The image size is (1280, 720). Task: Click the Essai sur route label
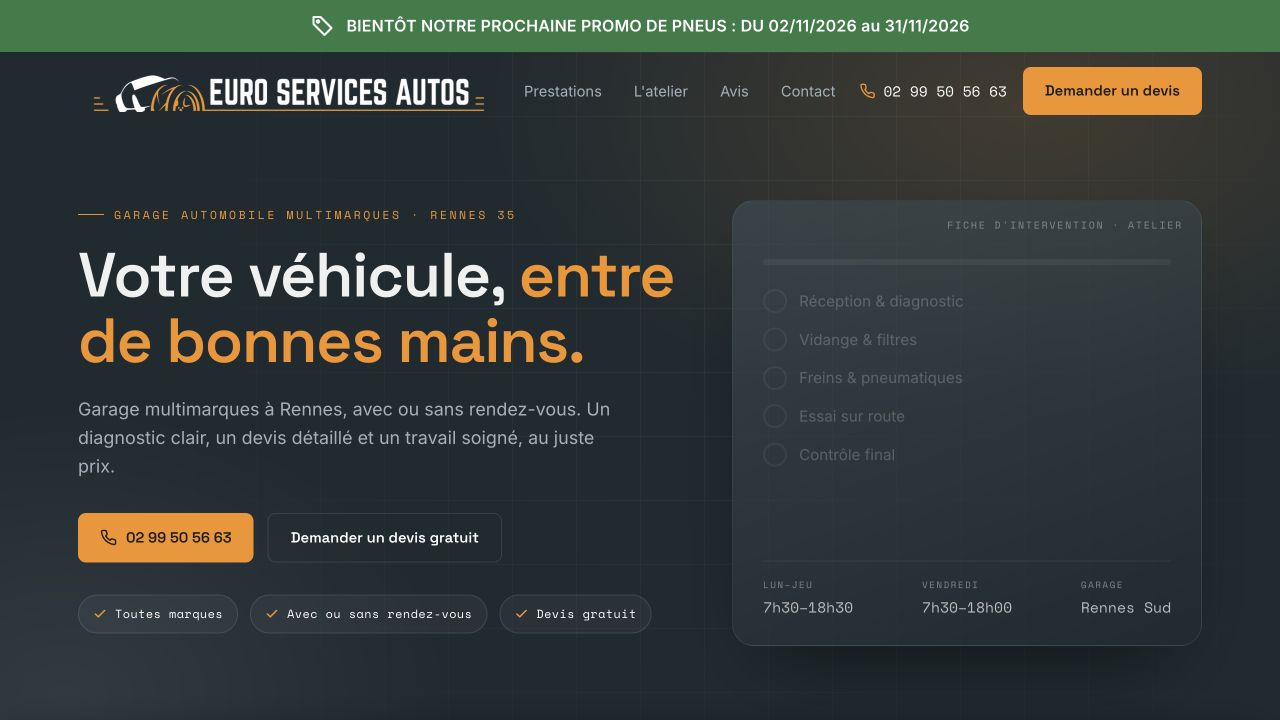pyautogui.click(x=852, y=416)
